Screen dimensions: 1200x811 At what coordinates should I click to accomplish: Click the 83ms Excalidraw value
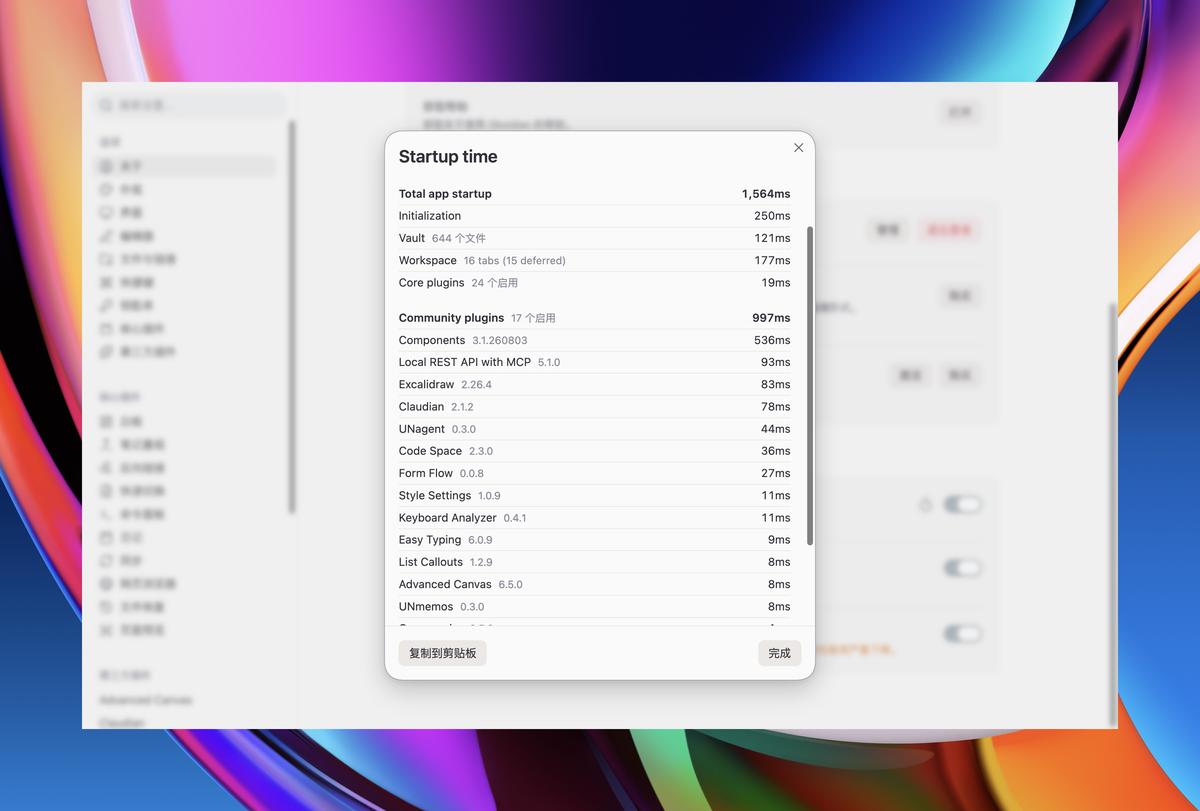(x=775, y=384)
